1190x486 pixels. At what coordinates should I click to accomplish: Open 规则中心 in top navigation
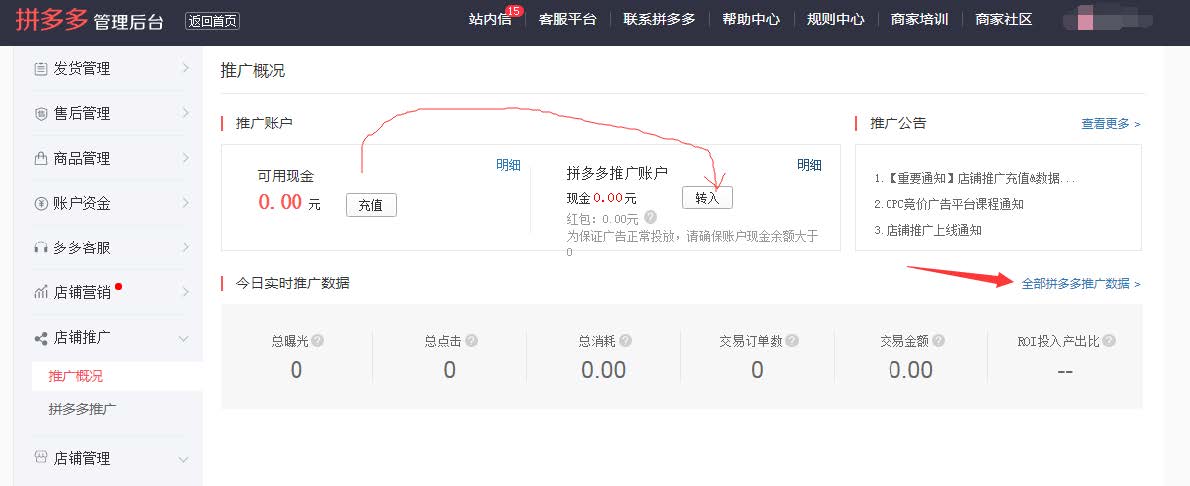[x=836, y=20]
